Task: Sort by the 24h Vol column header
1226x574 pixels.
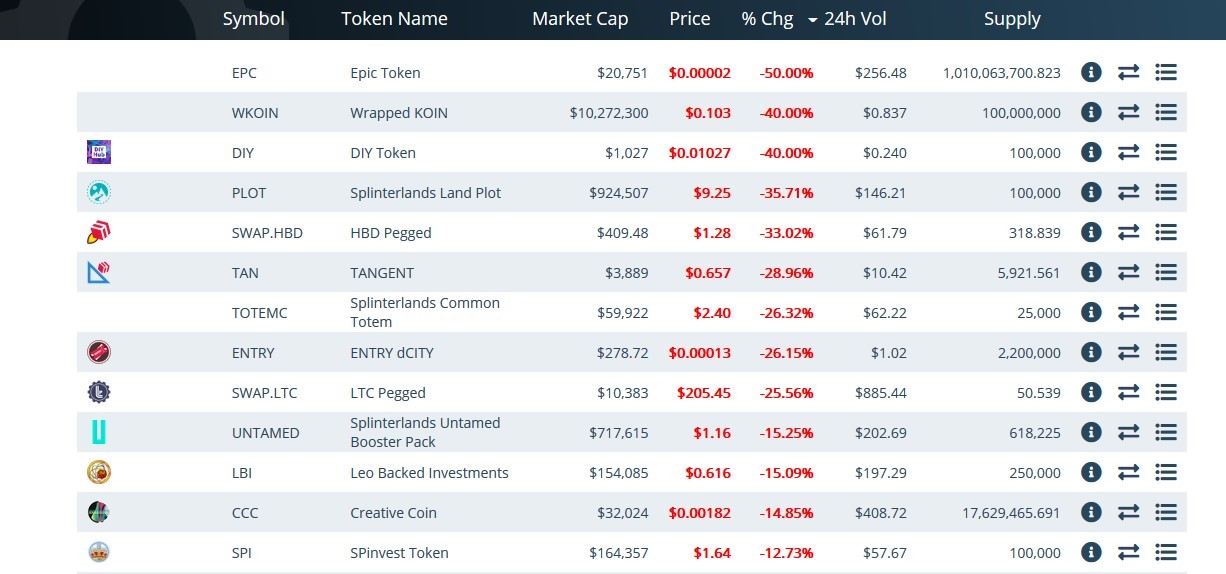Action: click(x=855, y=19)
